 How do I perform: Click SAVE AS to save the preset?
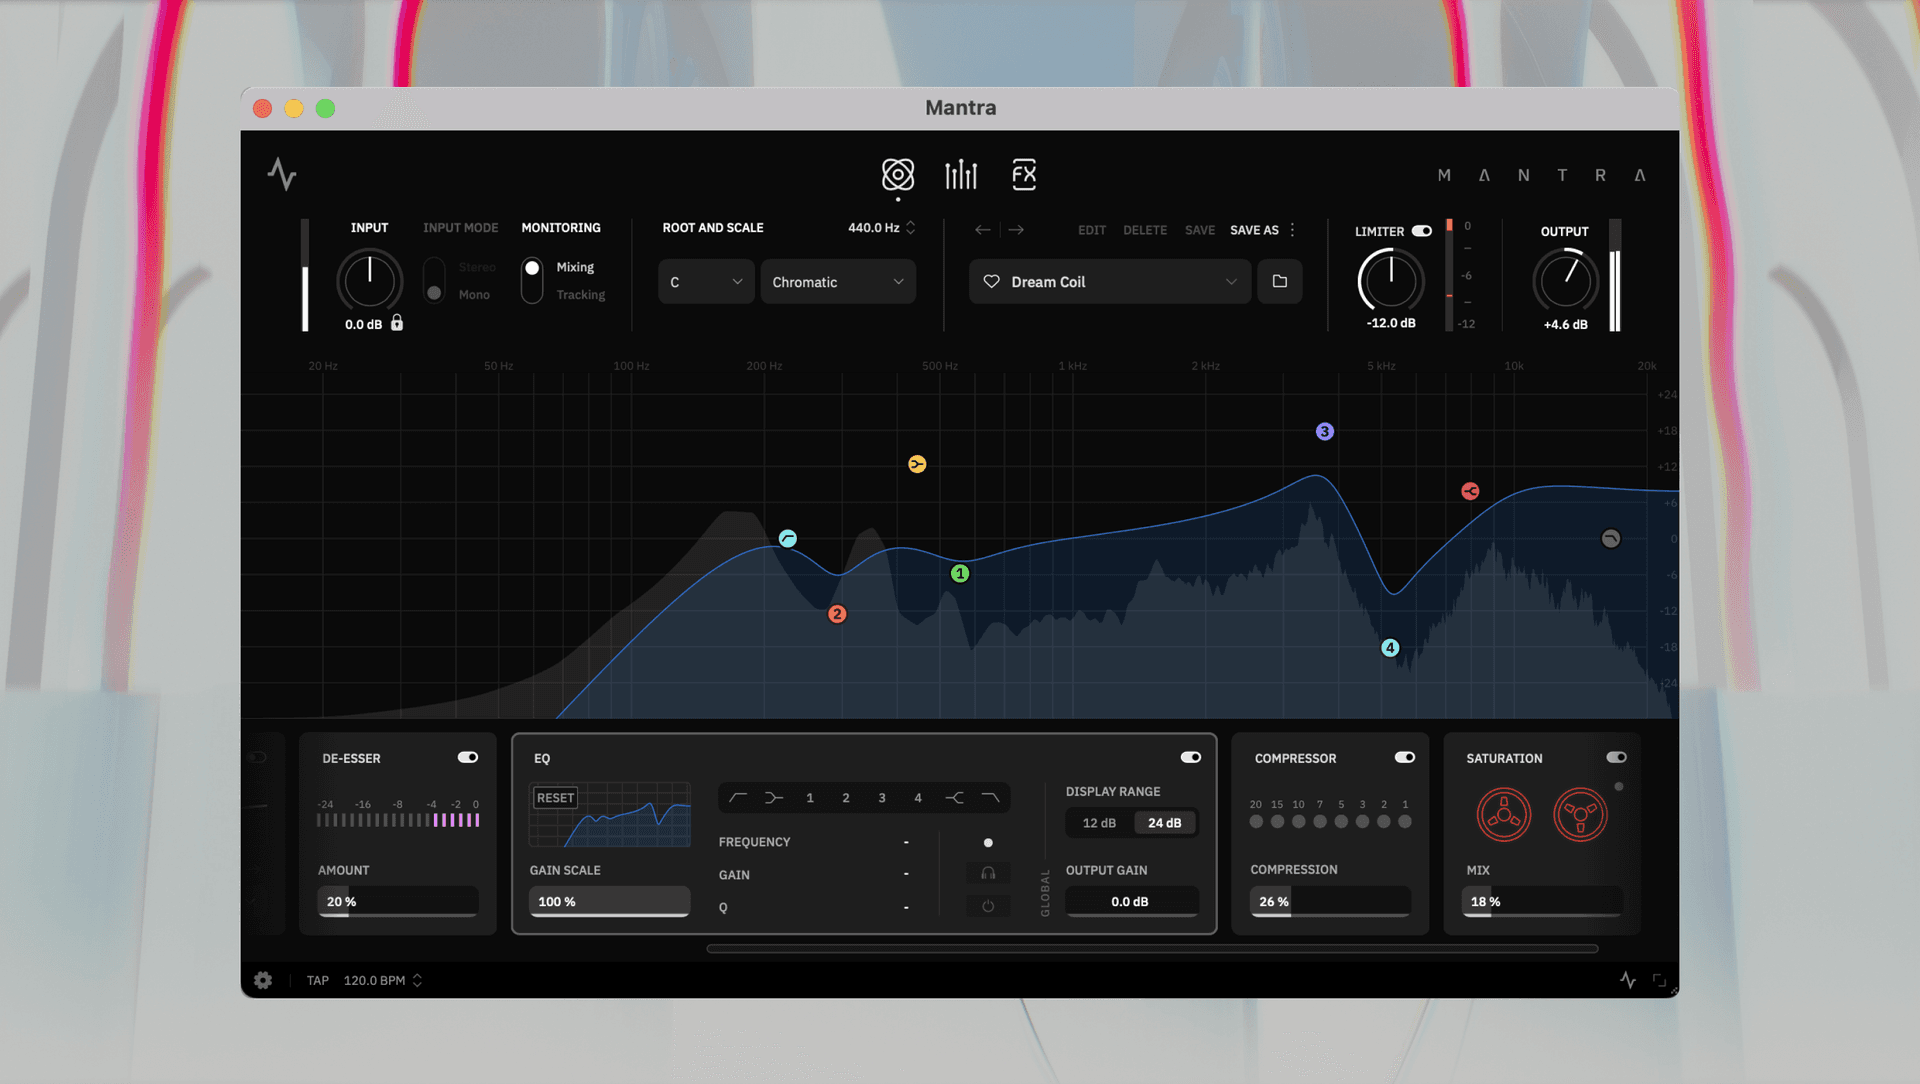tap(1254, 230)
